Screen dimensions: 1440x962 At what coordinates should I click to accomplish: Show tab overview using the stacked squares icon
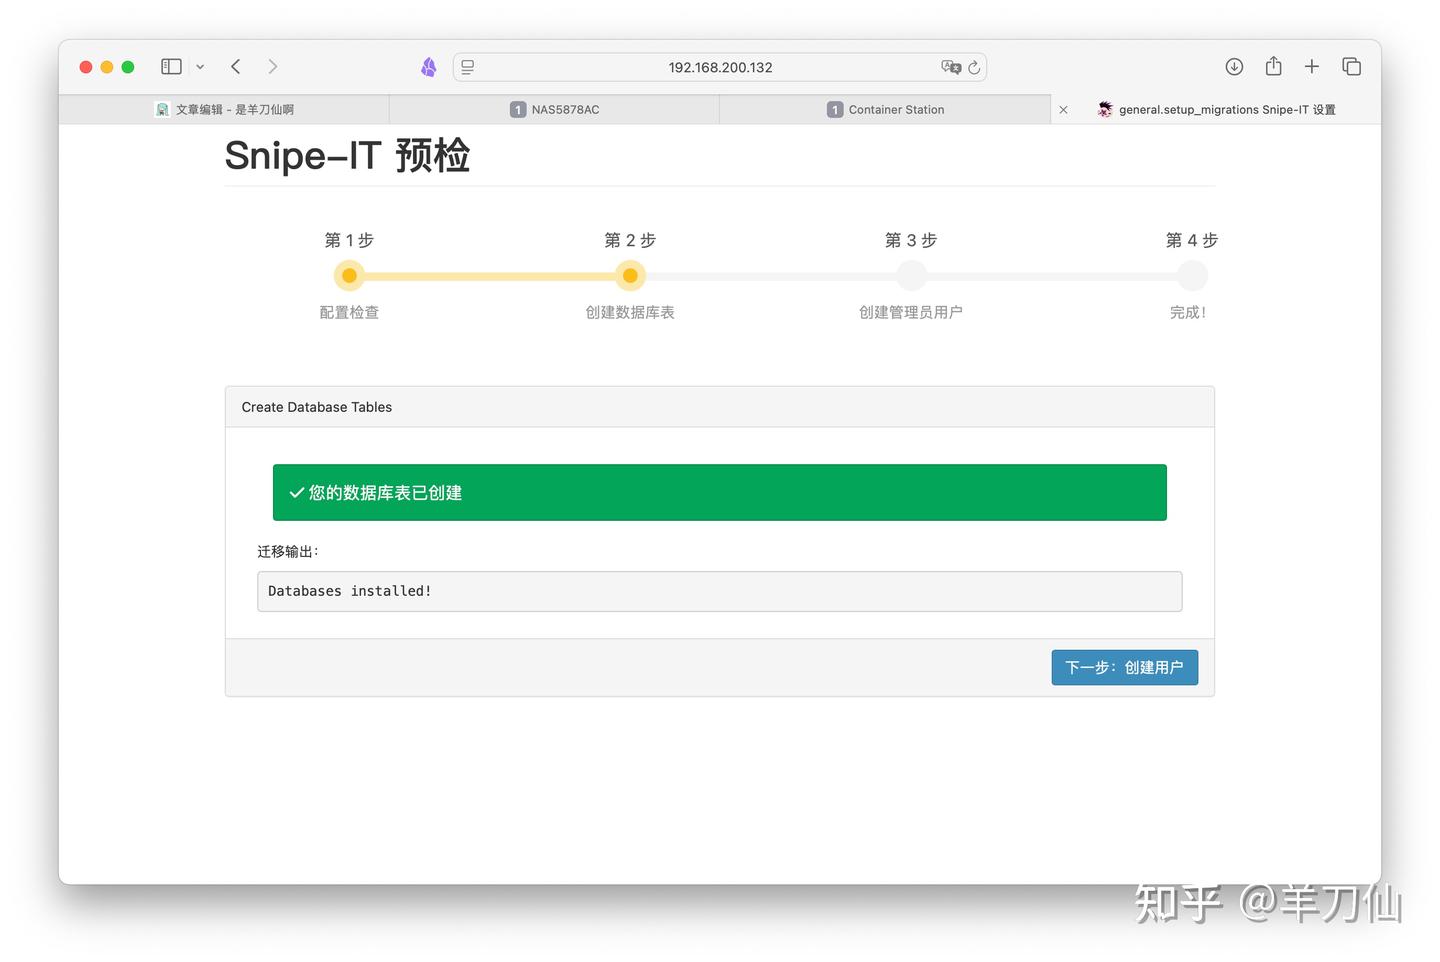1351,66
